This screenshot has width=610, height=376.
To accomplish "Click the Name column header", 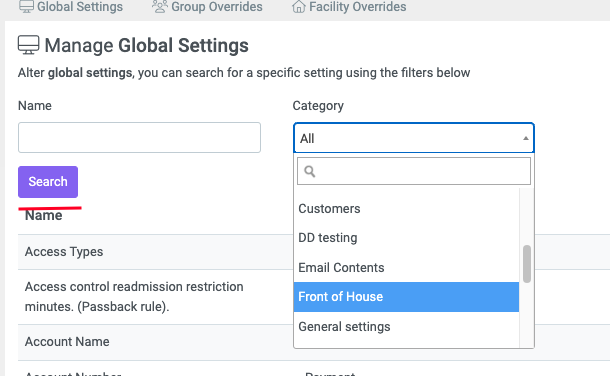I will [44, 215].
